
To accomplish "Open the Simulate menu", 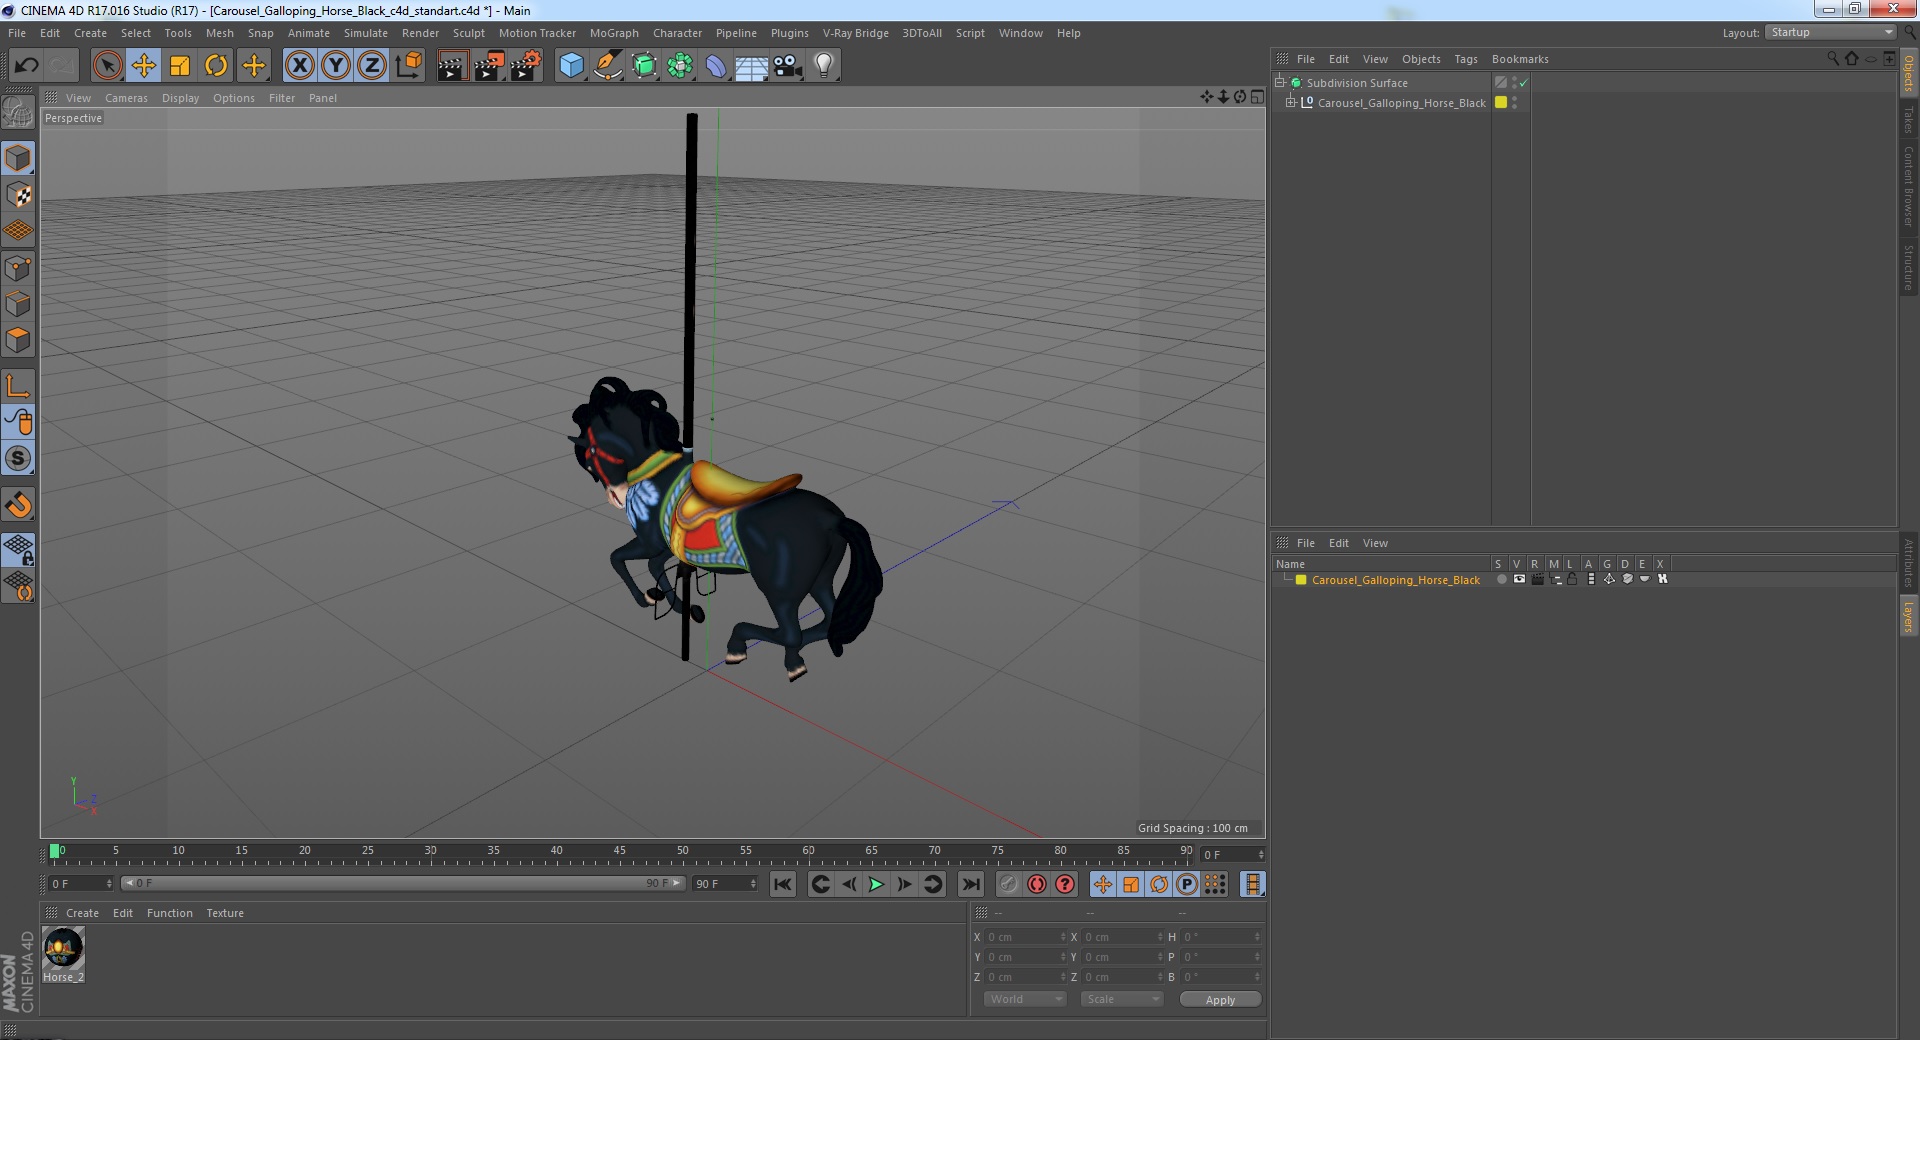I will pos(363,32).
